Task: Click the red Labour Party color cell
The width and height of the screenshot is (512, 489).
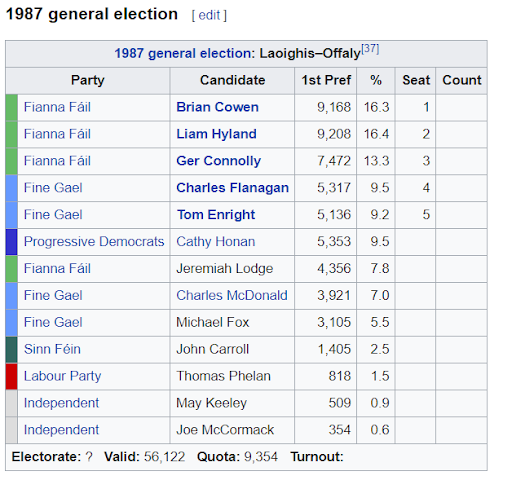Action: pyautogui.click(x=12, y=377)
